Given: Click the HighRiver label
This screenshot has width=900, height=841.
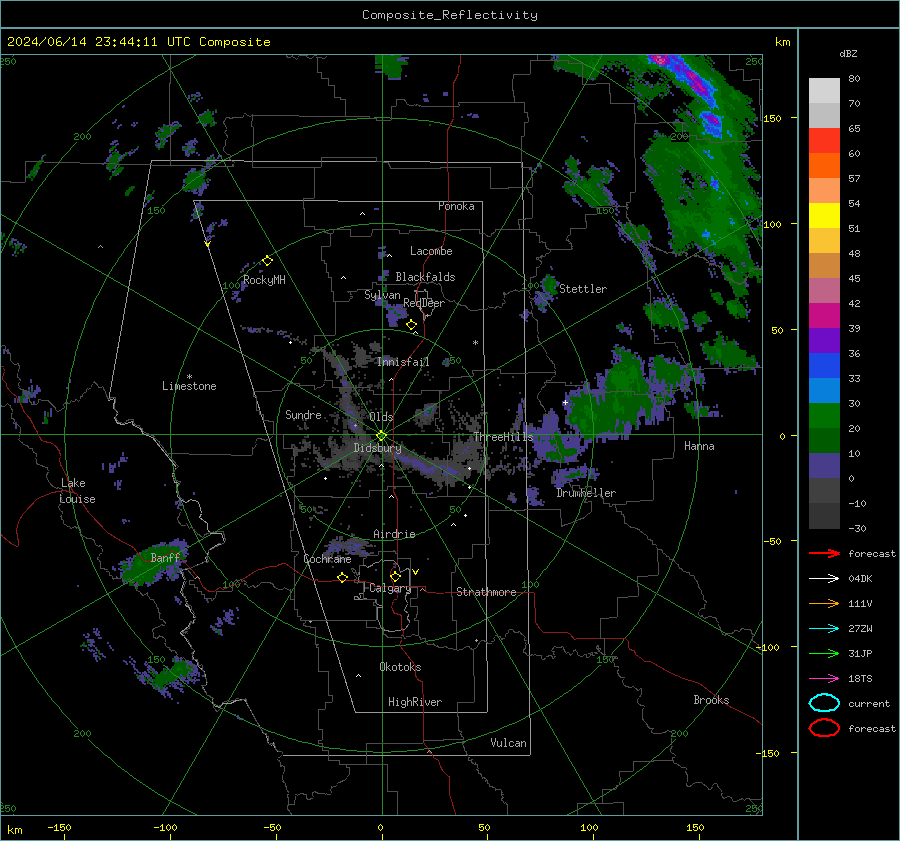Looking at the screenshot, I should [415, 702].
